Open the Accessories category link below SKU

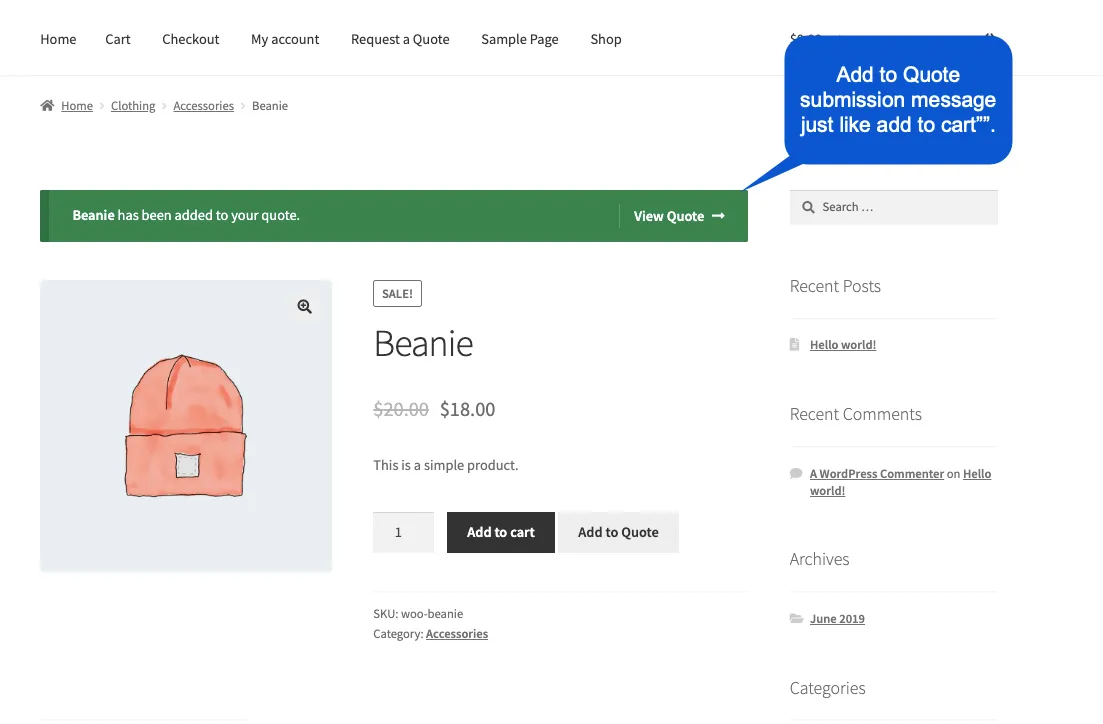(457, 633)
